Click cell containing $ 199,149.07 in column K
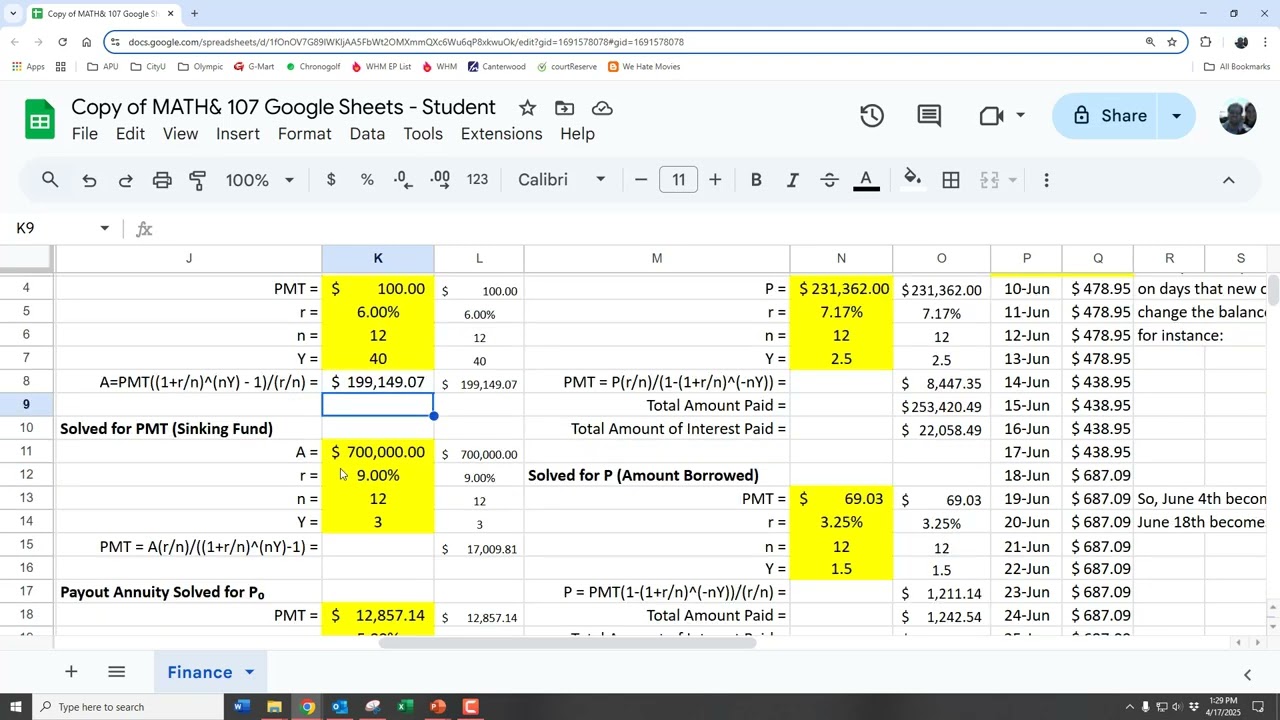The image size is (1280, 720). click(x=378, y=382)
